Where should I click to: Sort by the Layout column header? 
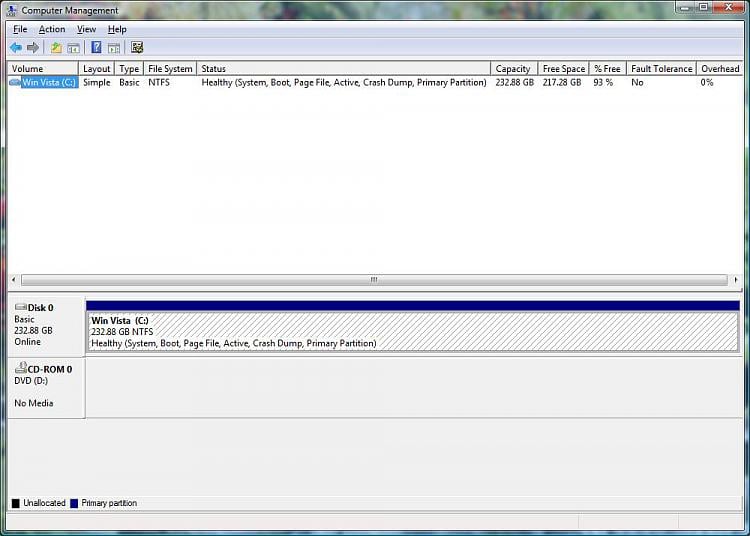point(97,68)
